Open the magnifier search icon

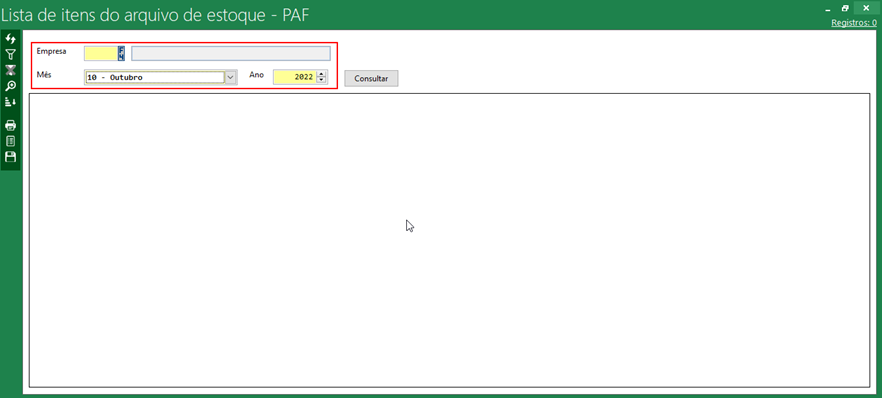coord(10,86)
